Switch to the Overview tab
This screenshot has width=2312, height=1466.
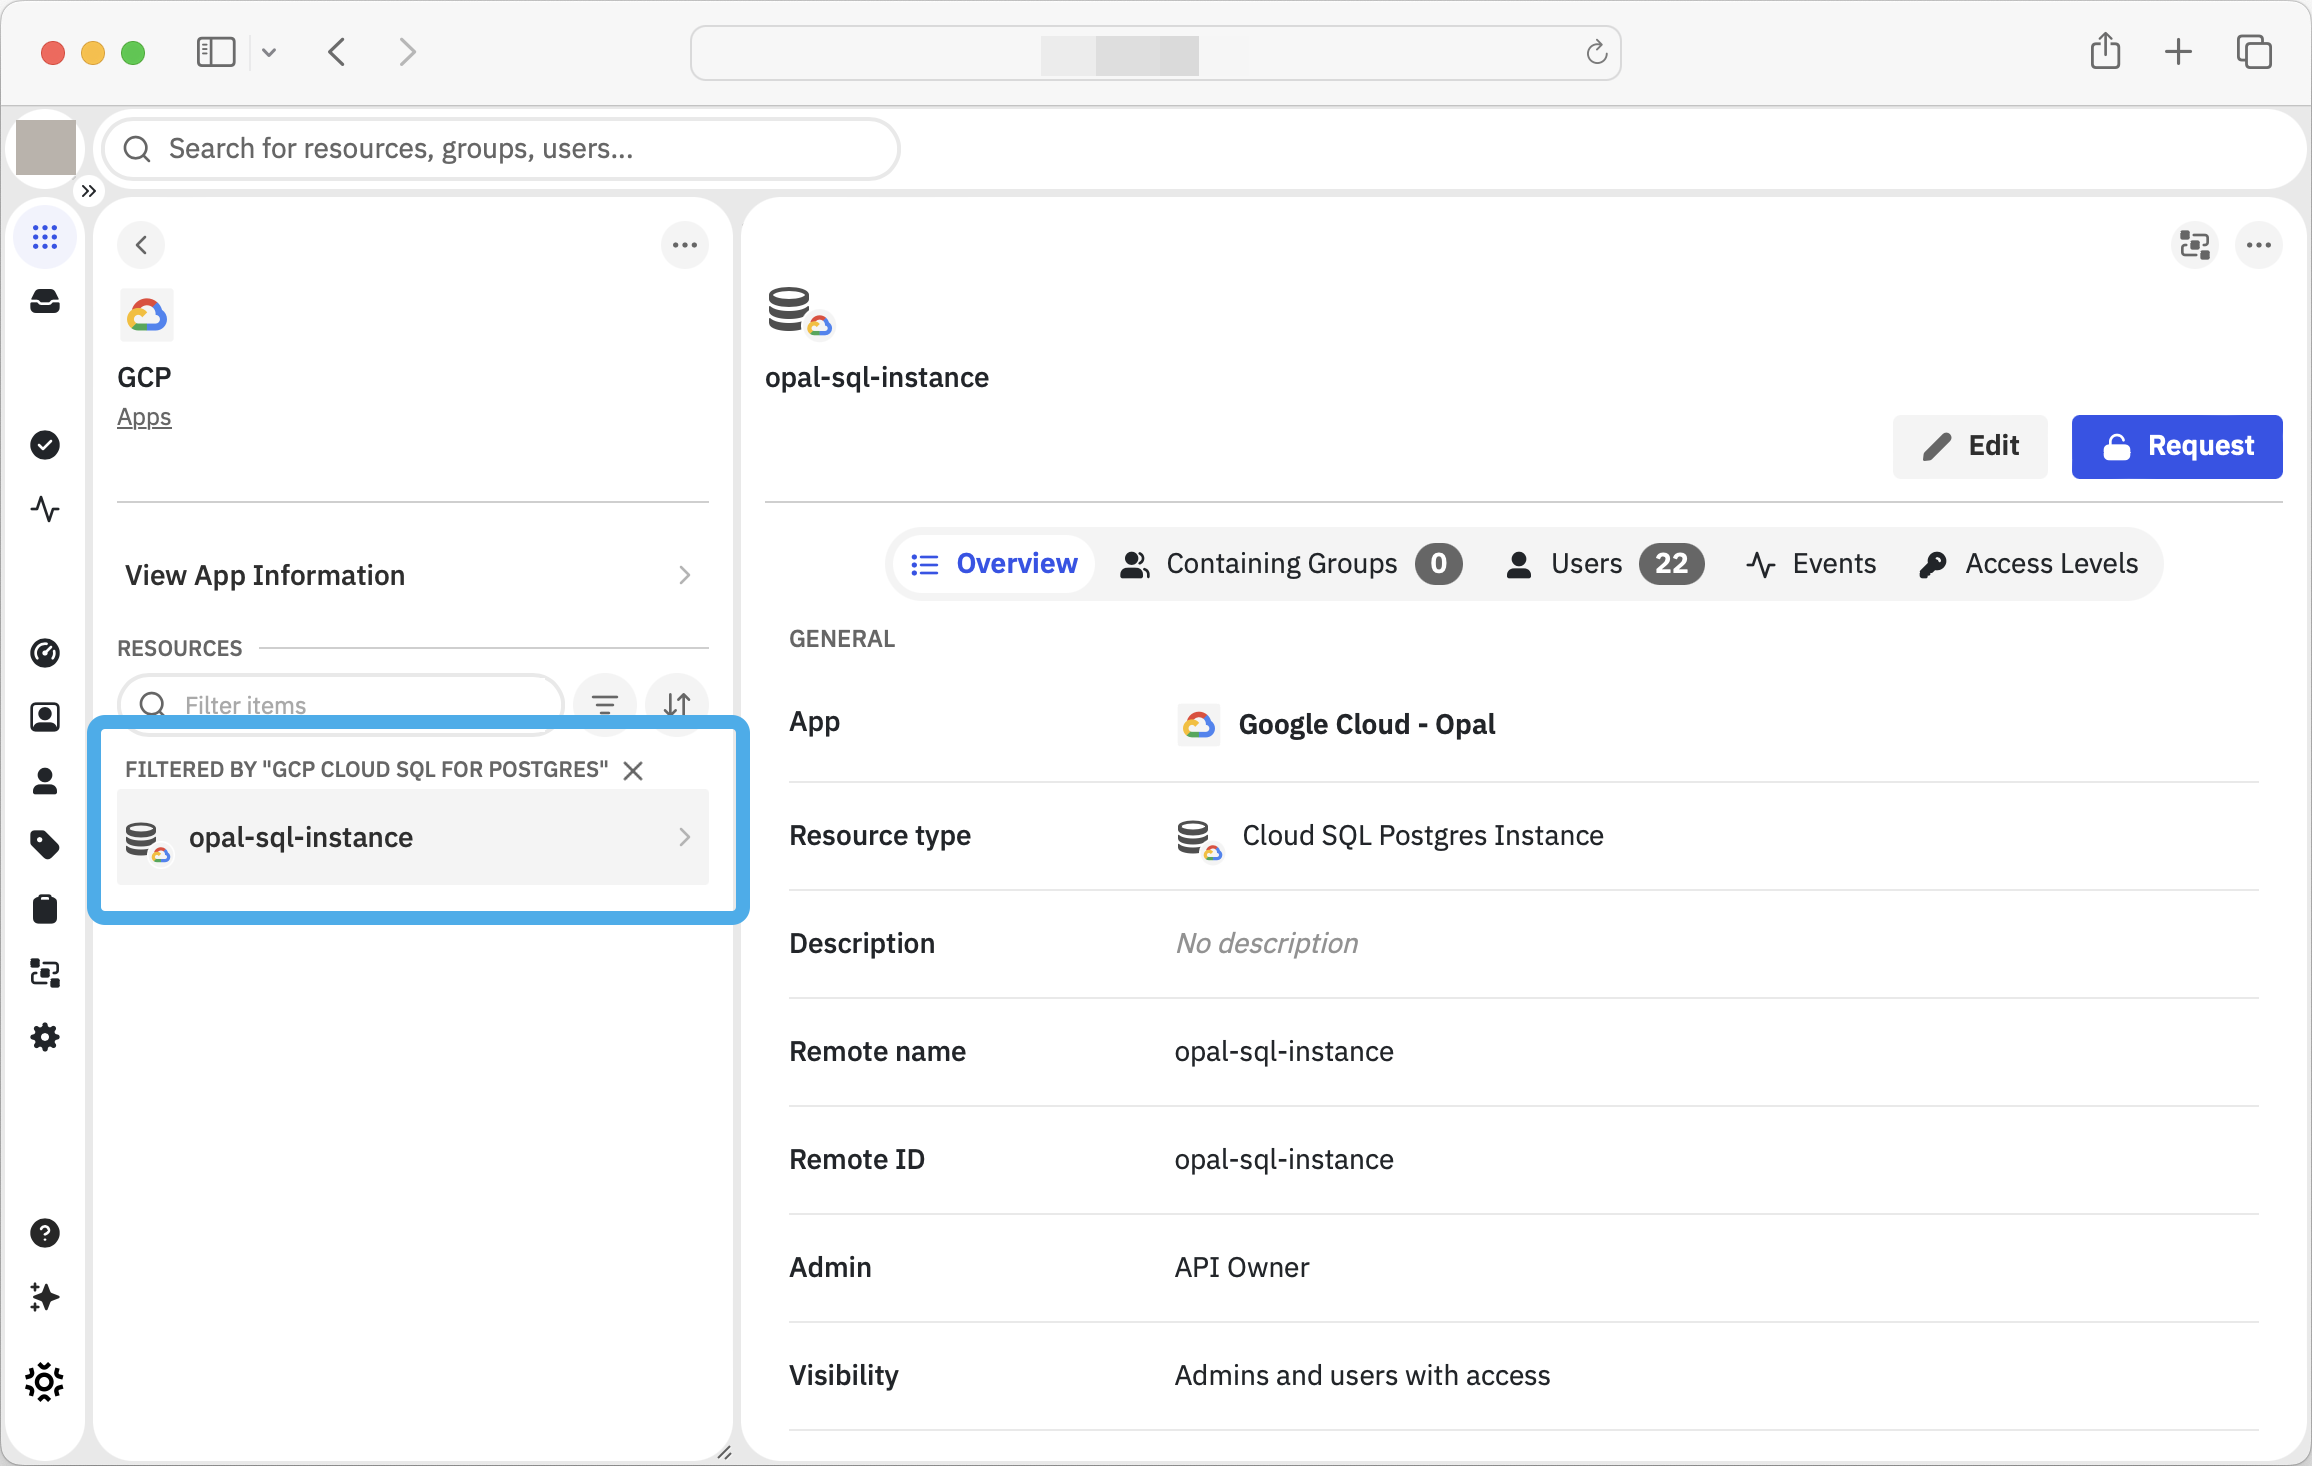click(994, 564)
